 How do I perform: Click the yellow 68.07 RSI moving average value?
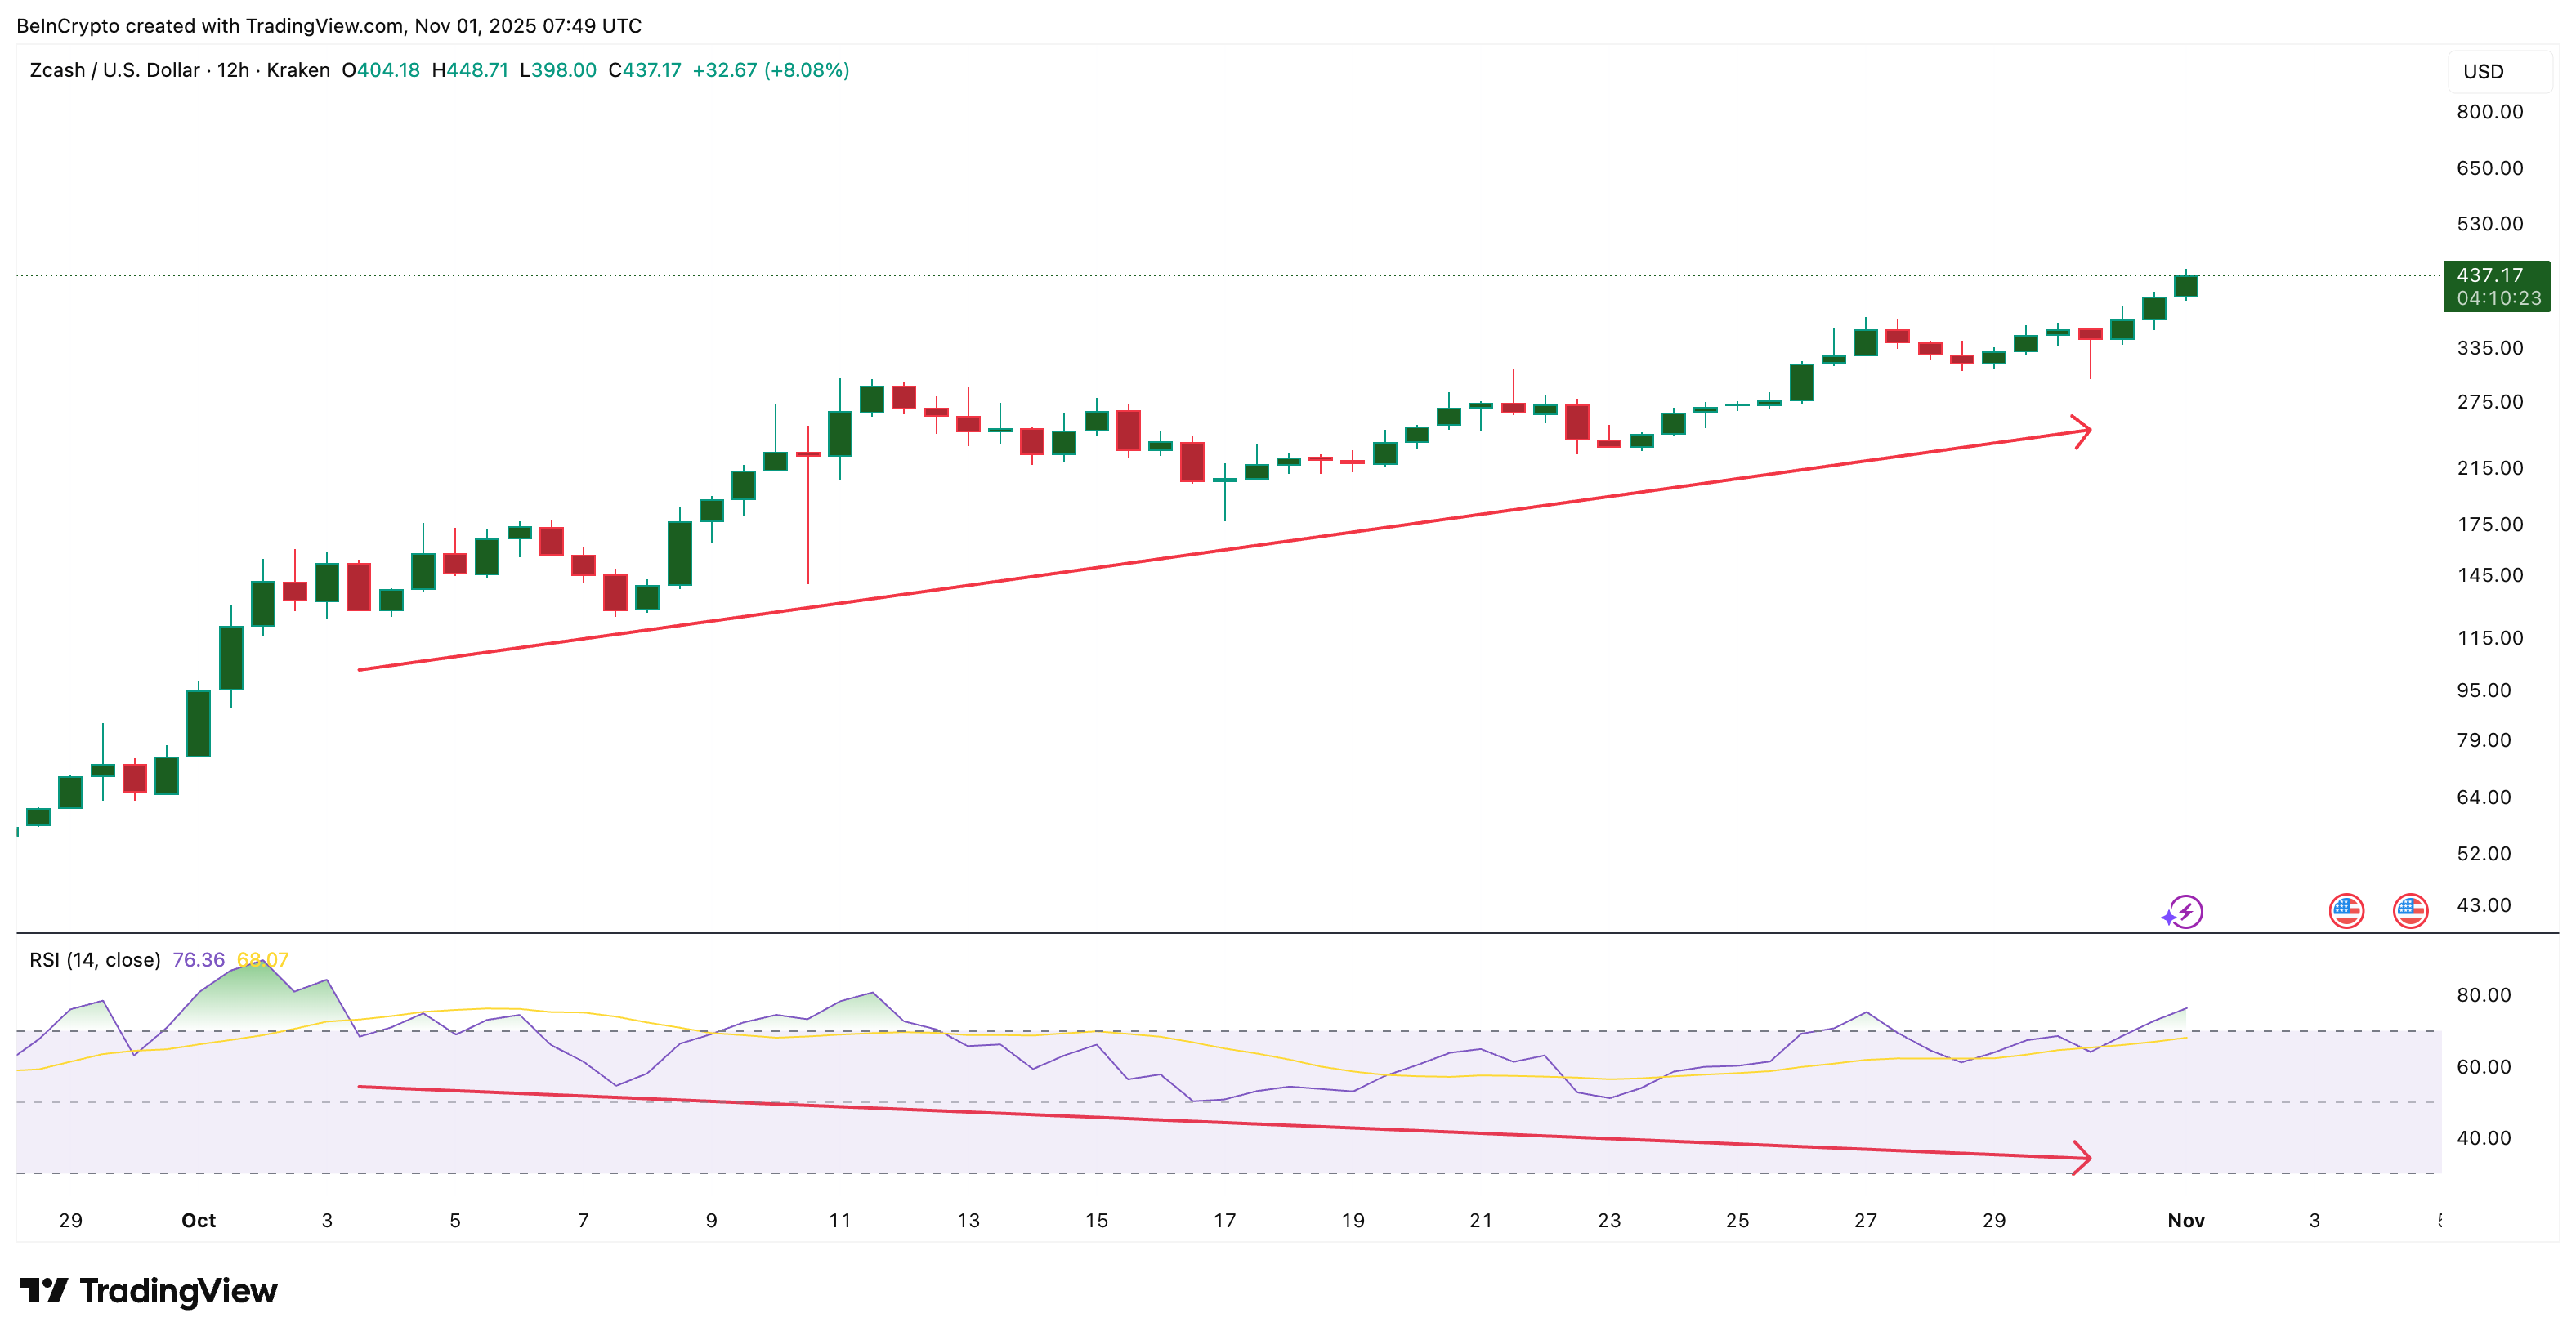click(262, 958)
